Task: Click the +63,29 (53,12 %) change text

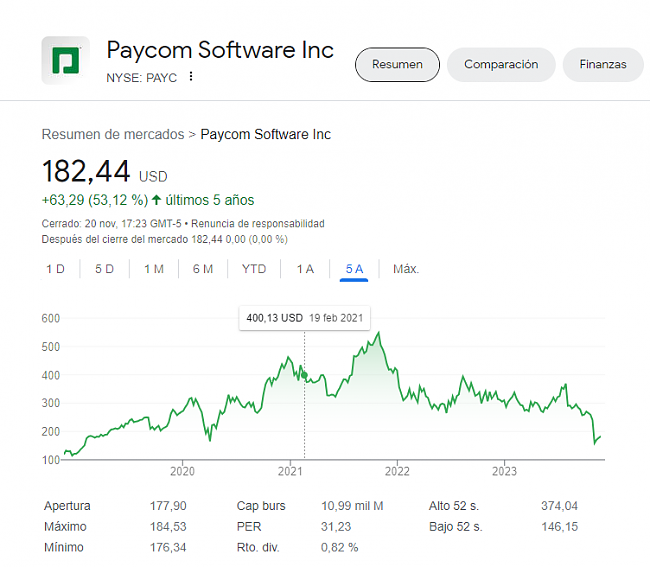Action: tap(95, 200)
